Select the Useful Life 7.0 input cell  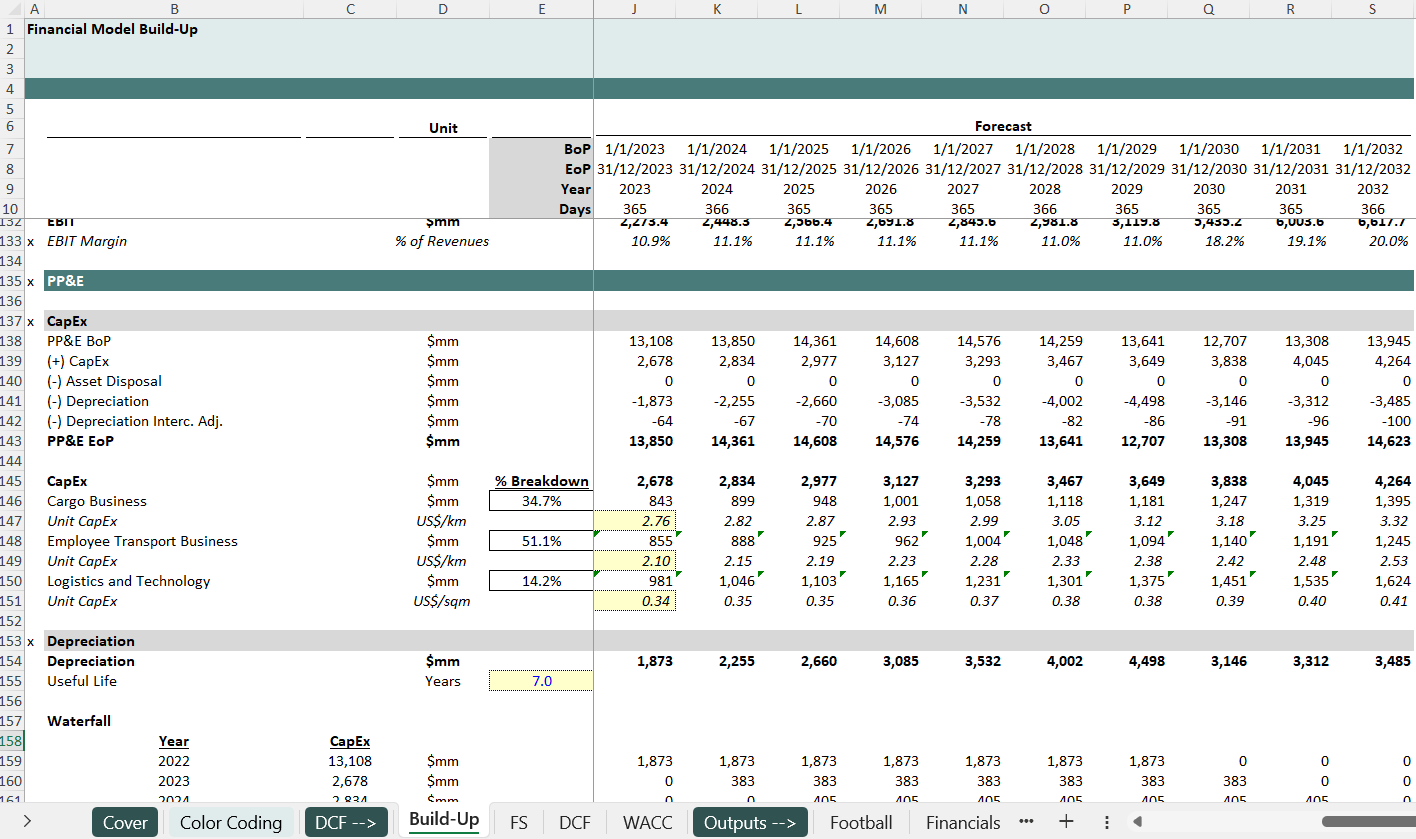click(541, 681)
